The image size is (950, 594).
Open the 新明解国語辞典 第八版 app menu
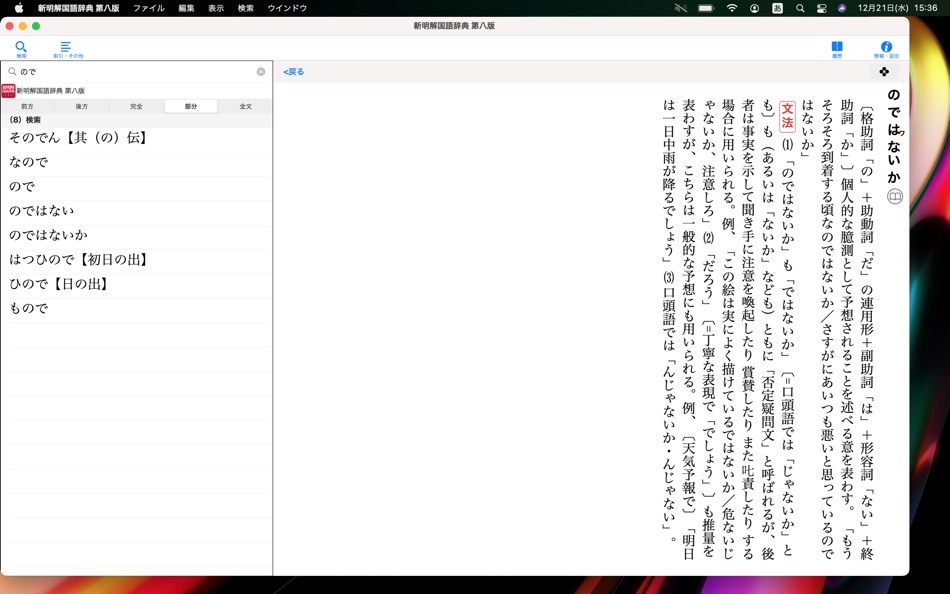point(78,8)
